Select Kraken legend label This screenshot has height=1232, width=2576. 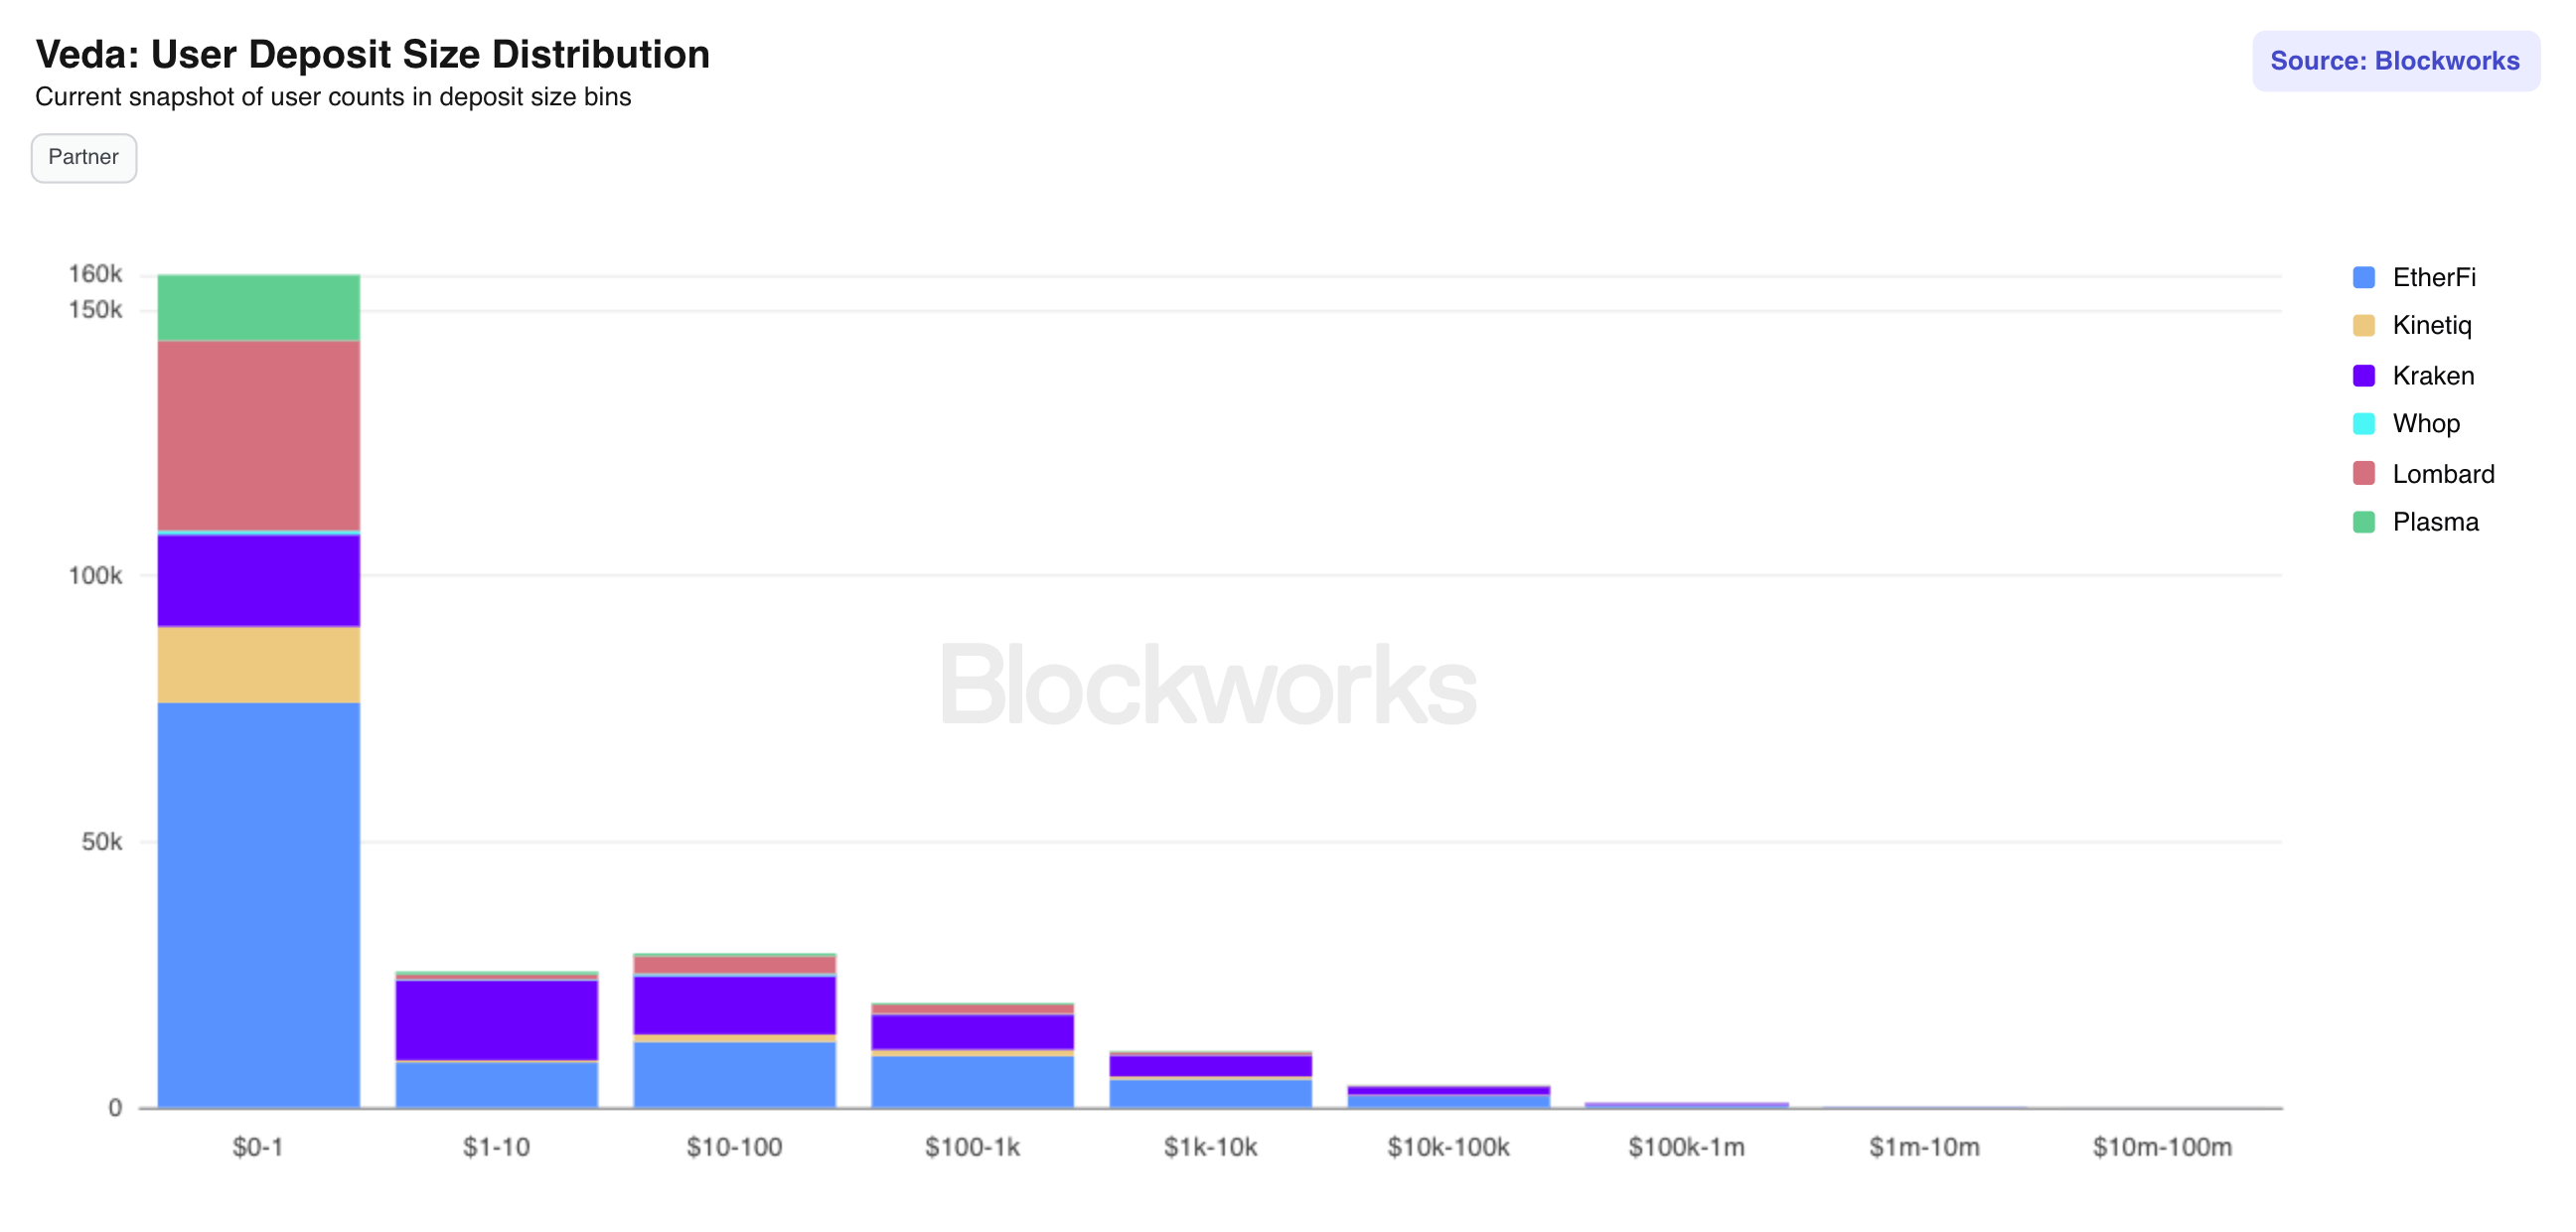pos(2433,376)
